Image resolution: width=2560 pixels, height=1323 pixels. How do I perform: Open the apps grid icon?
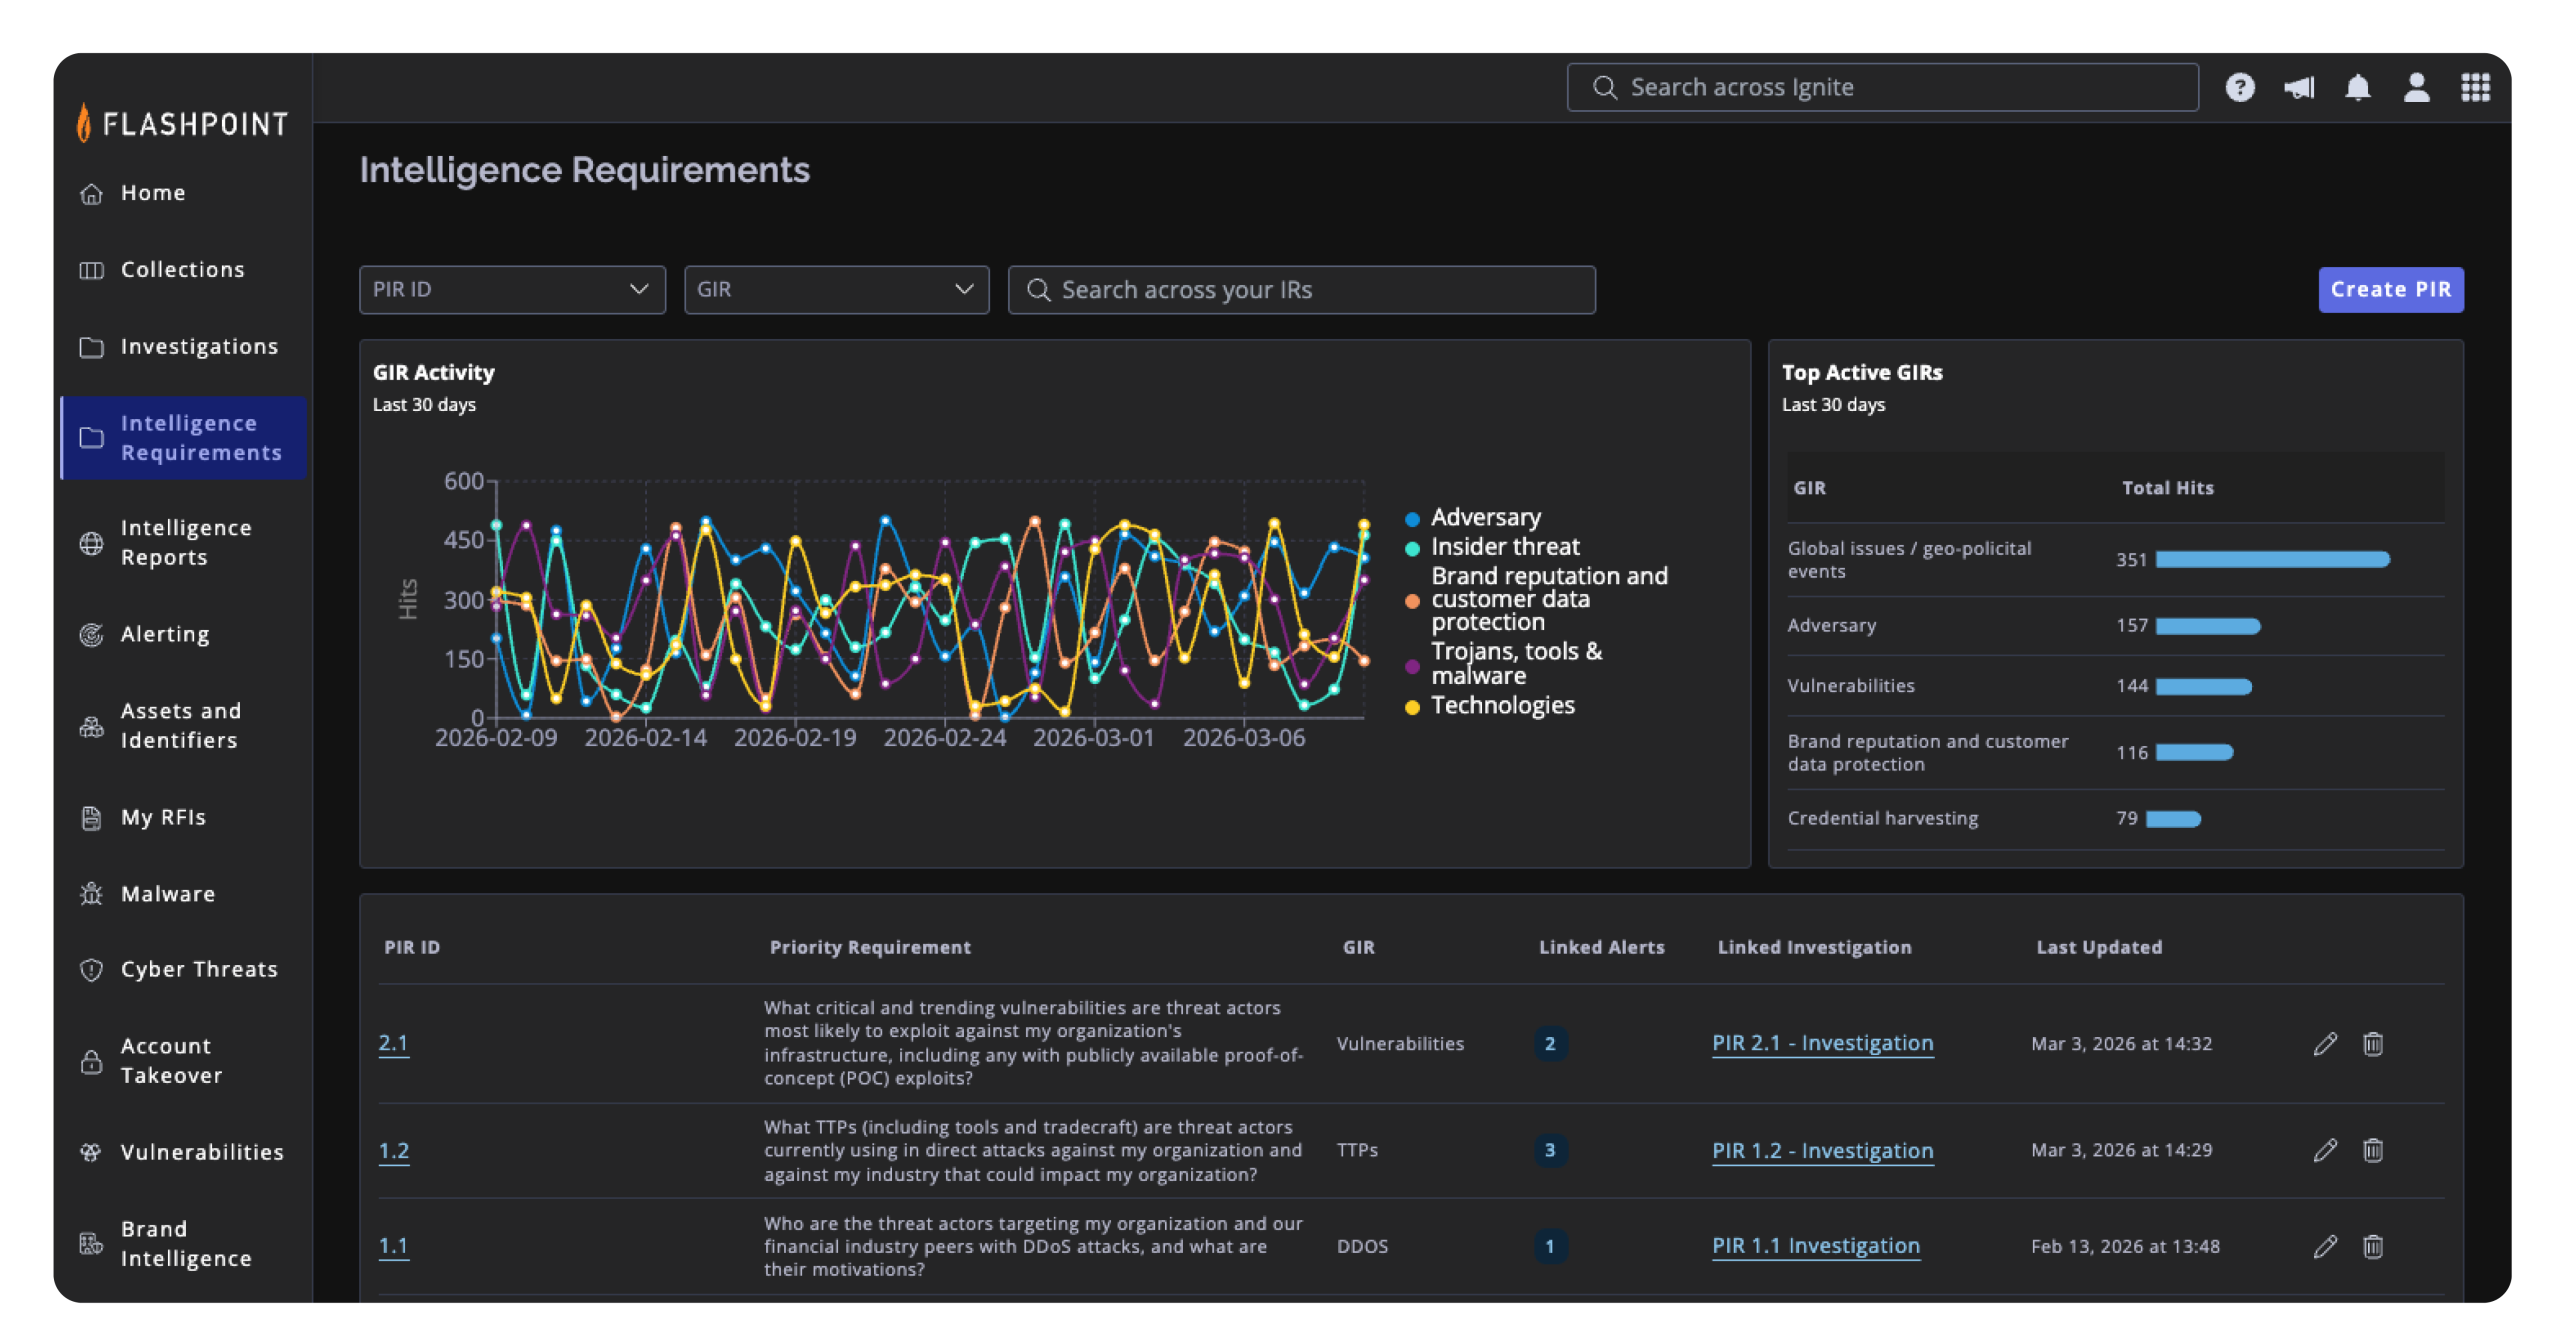(x=2475, y=88)
